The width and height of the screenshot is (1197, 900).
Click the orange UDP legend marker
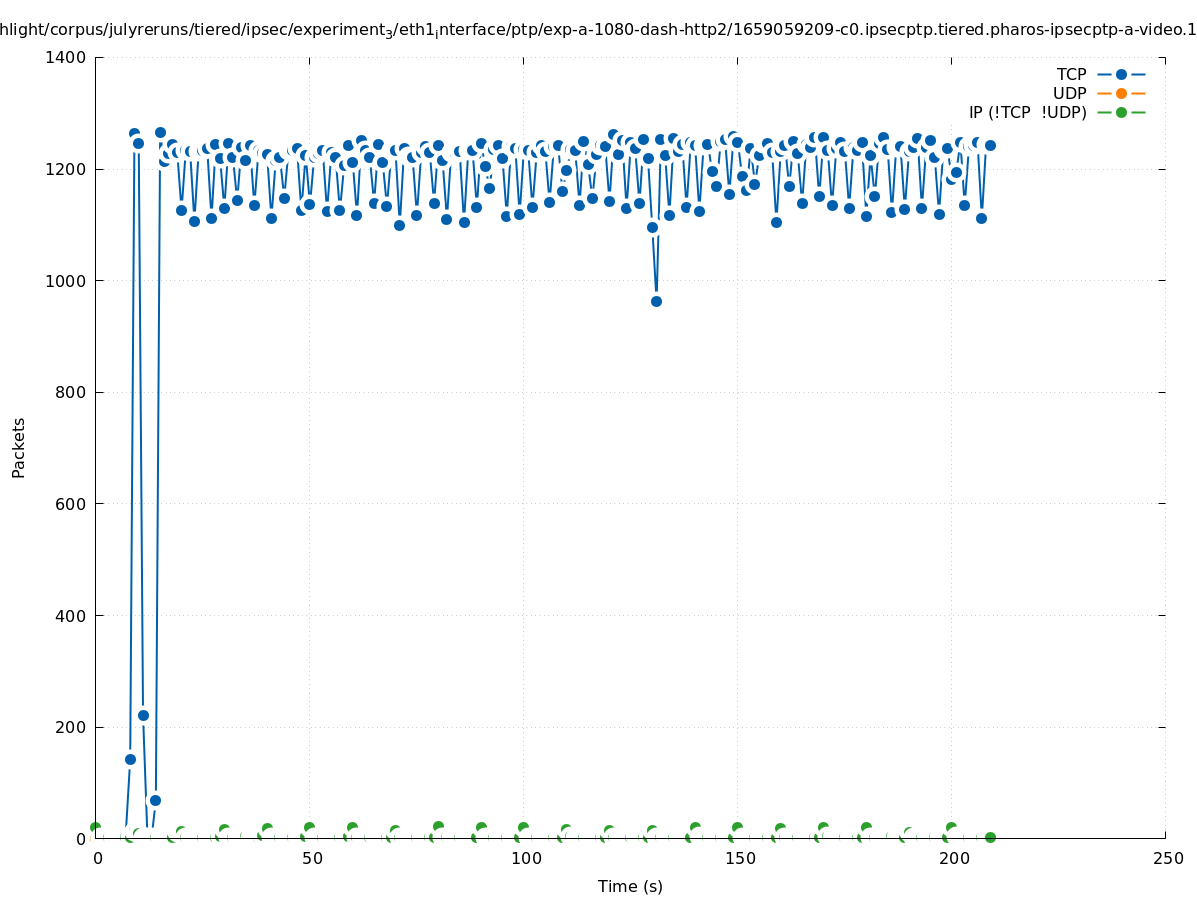pos(1121,93)
